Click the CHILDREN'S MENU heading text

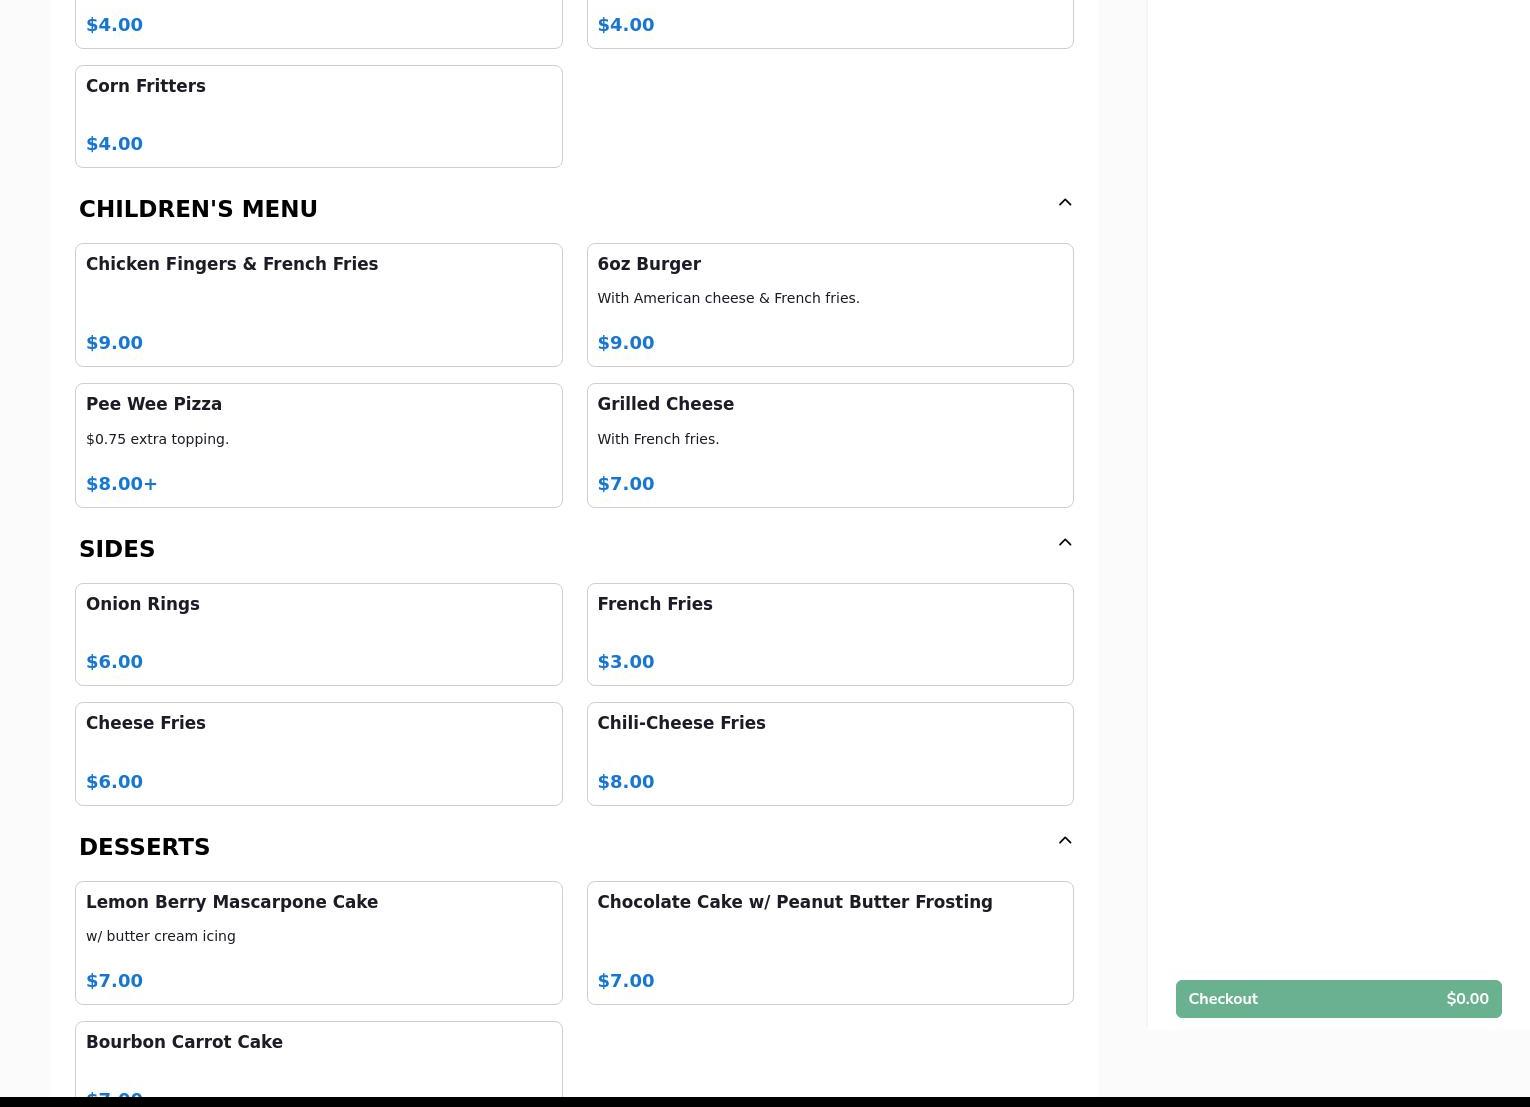pyautogui.click(x=198, y=209)
